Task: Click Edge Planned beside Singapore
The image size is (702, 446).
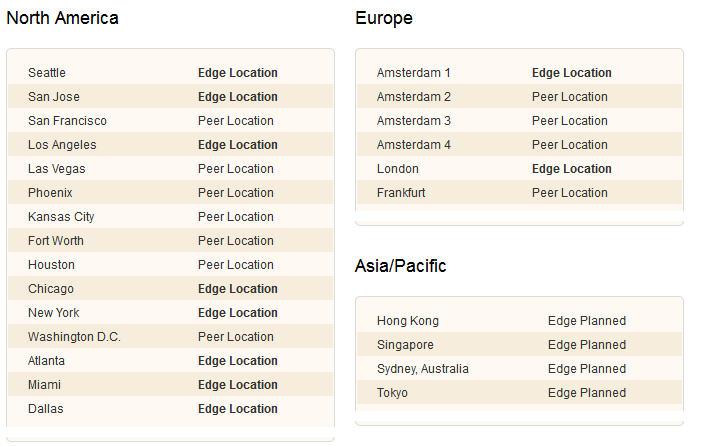Action: 587,345
